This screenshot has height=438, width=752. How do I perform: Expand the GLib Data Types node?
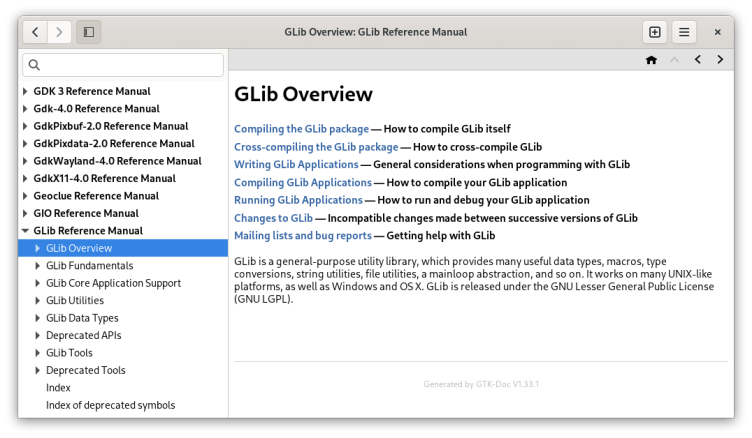pyautogui.click(x=38, y=318)
